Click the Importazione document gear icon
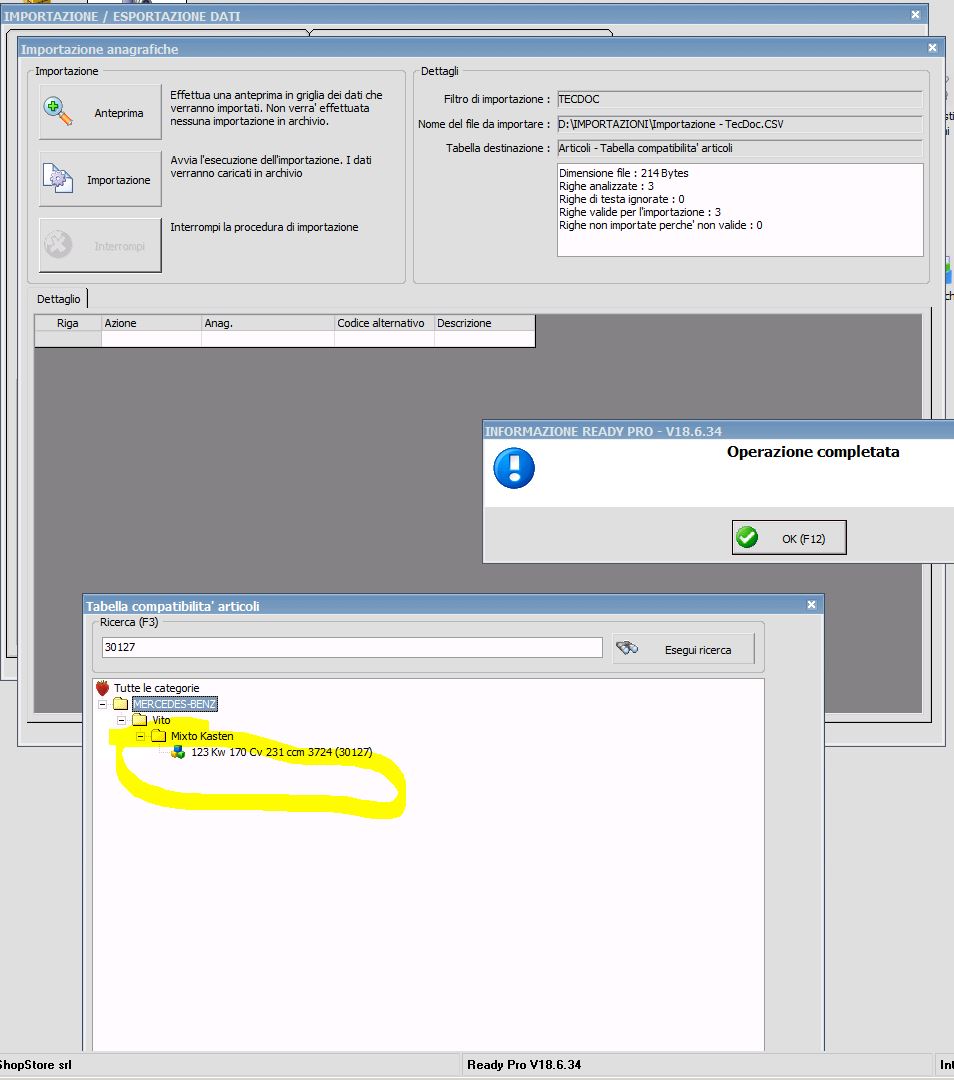Screen dimensions: 954x1080 [58, 178]
